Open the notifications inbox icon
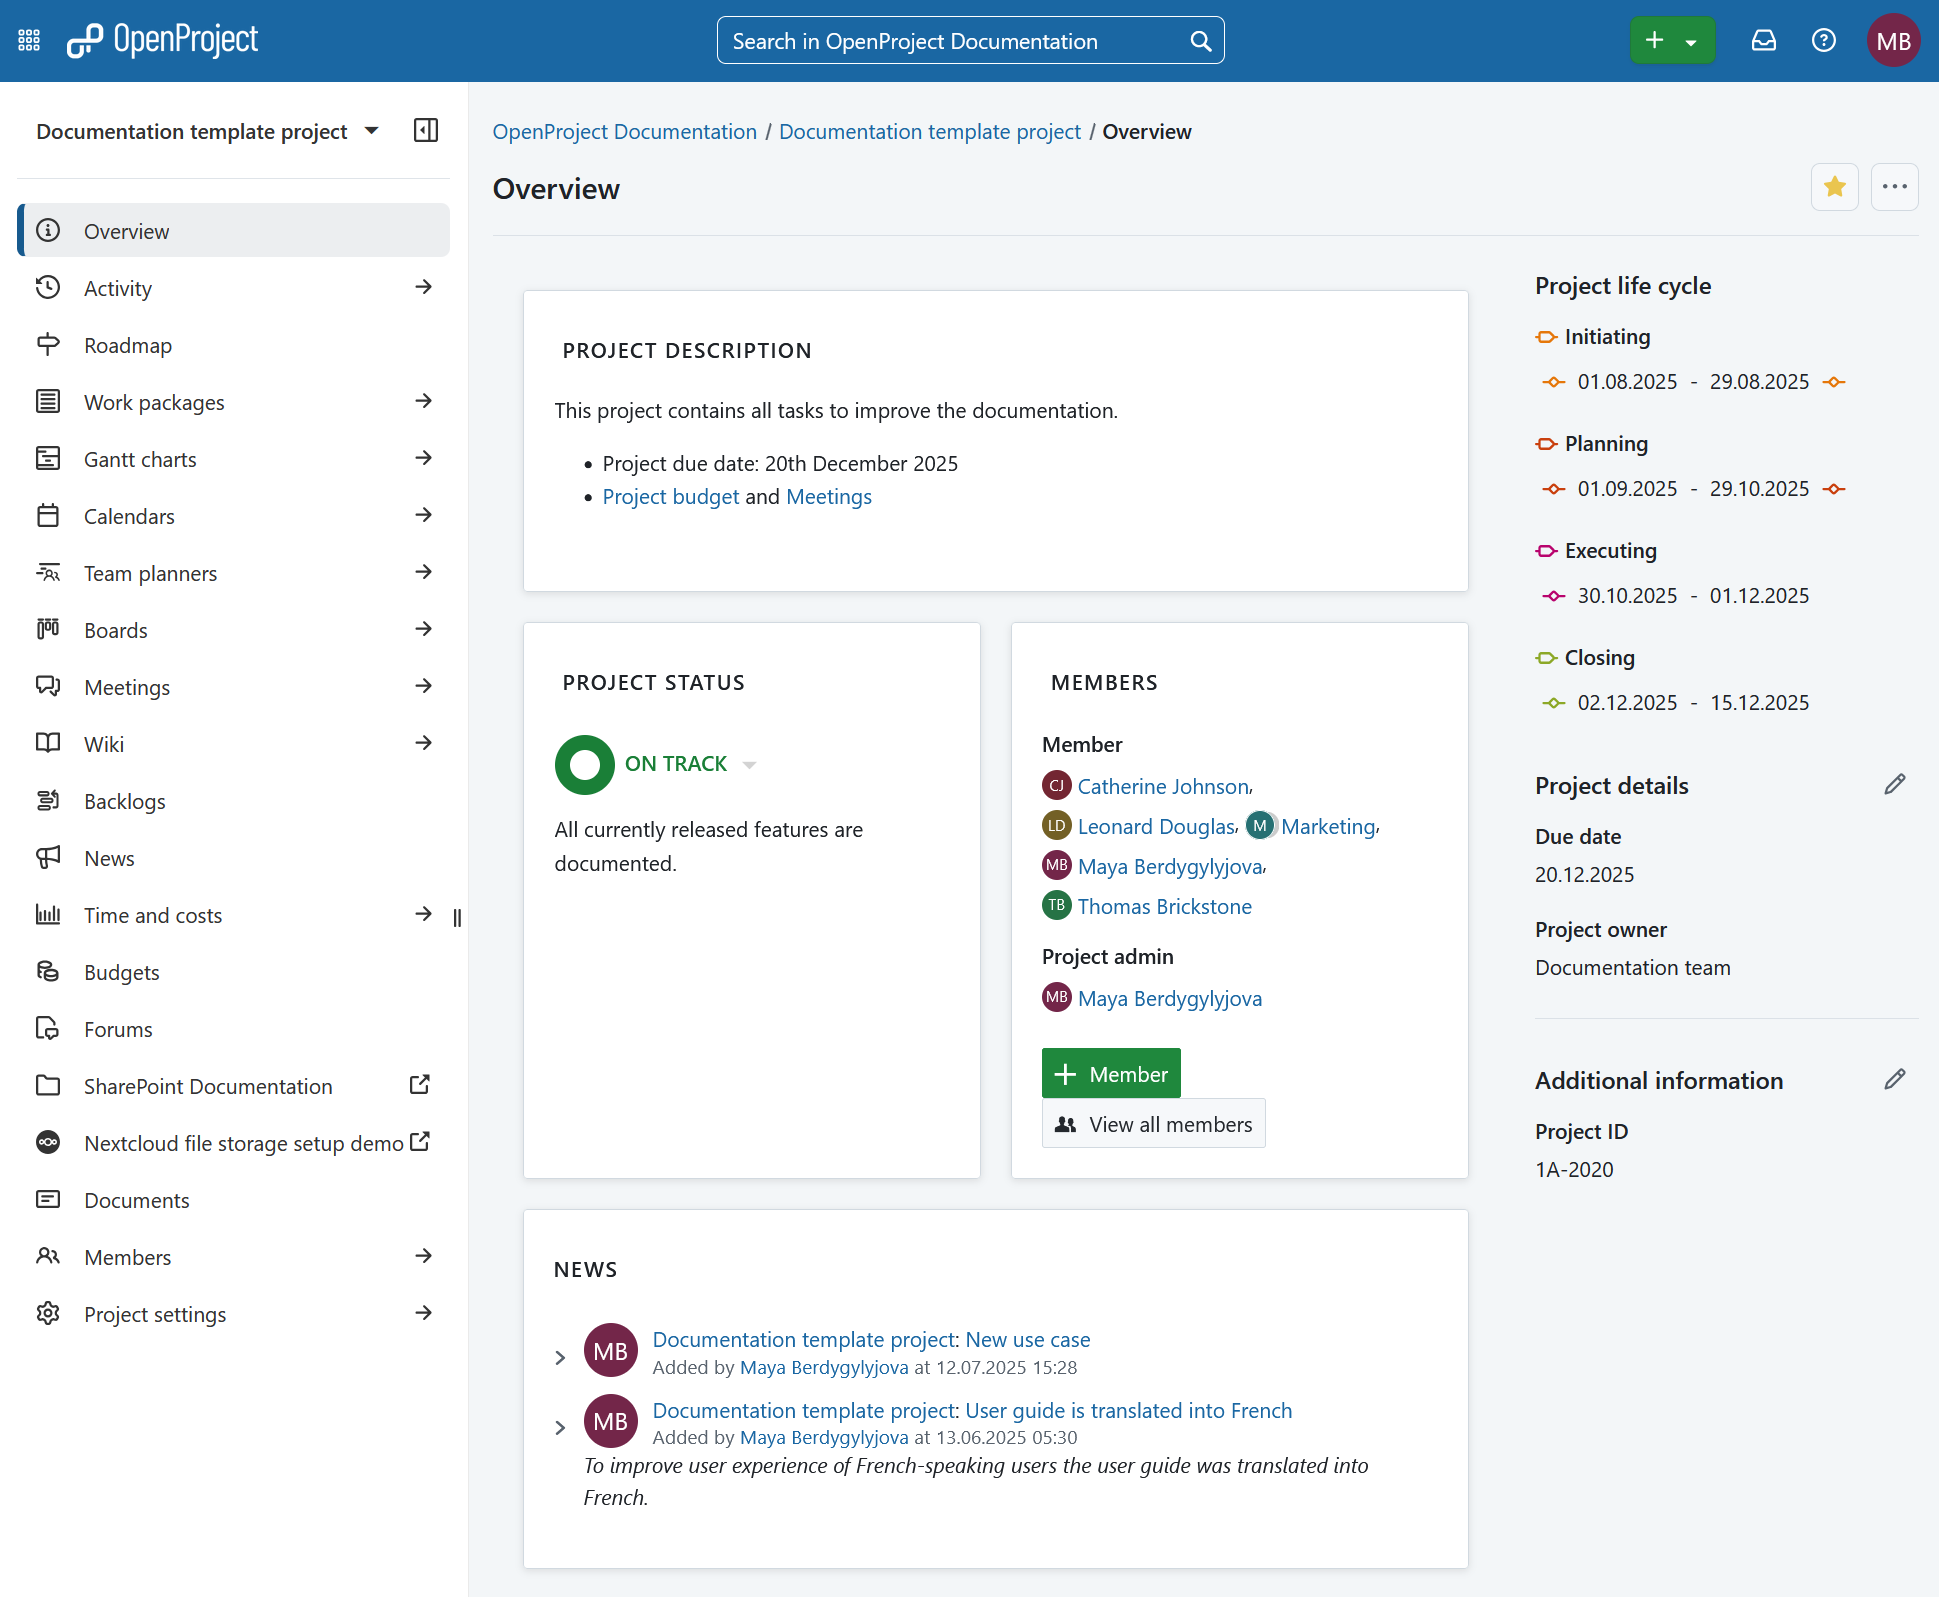This screenshot has height=1597, width=1939. 1764,41
